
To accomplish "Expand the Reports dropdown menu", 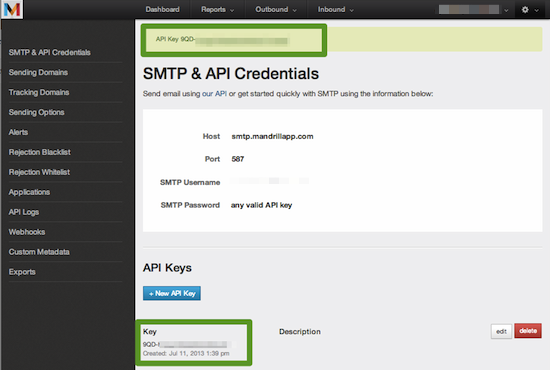I will click(217, 9).
